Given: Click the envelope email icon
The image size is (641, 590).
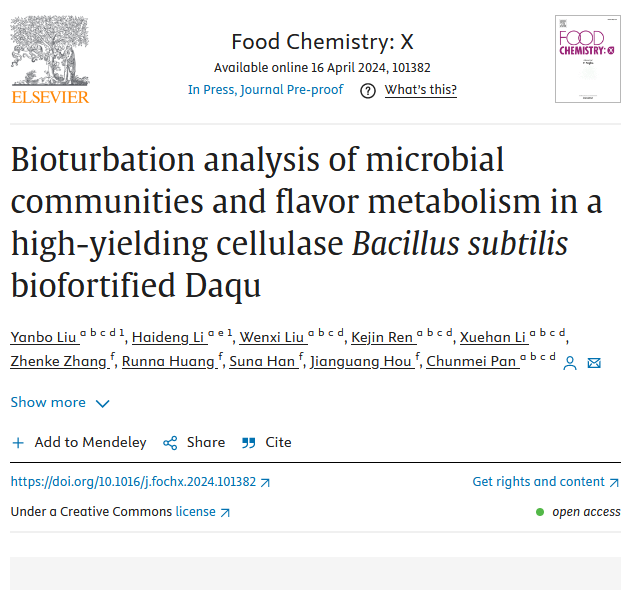Looking at the screenshot, I should click(594, 363).
